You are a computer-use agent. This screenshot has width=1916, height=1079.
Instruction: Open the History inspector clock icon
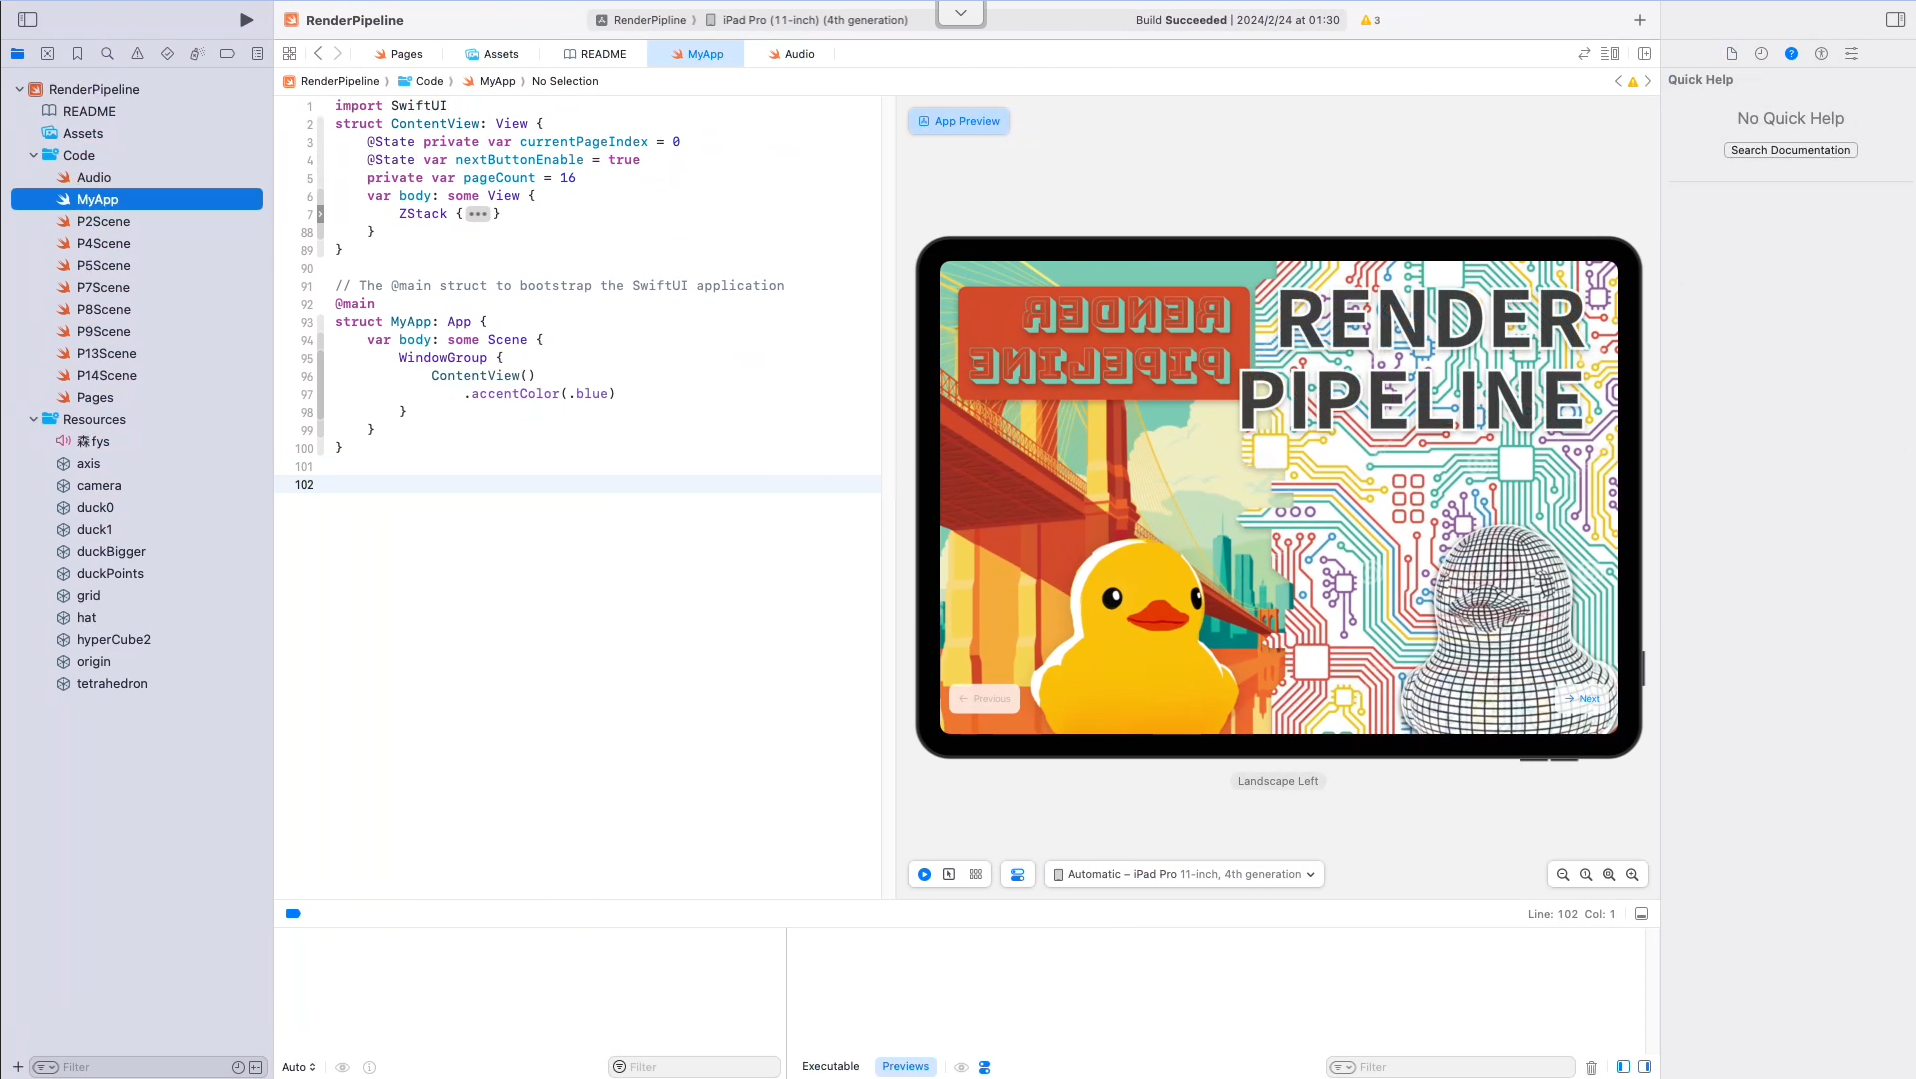(1761, 54)
